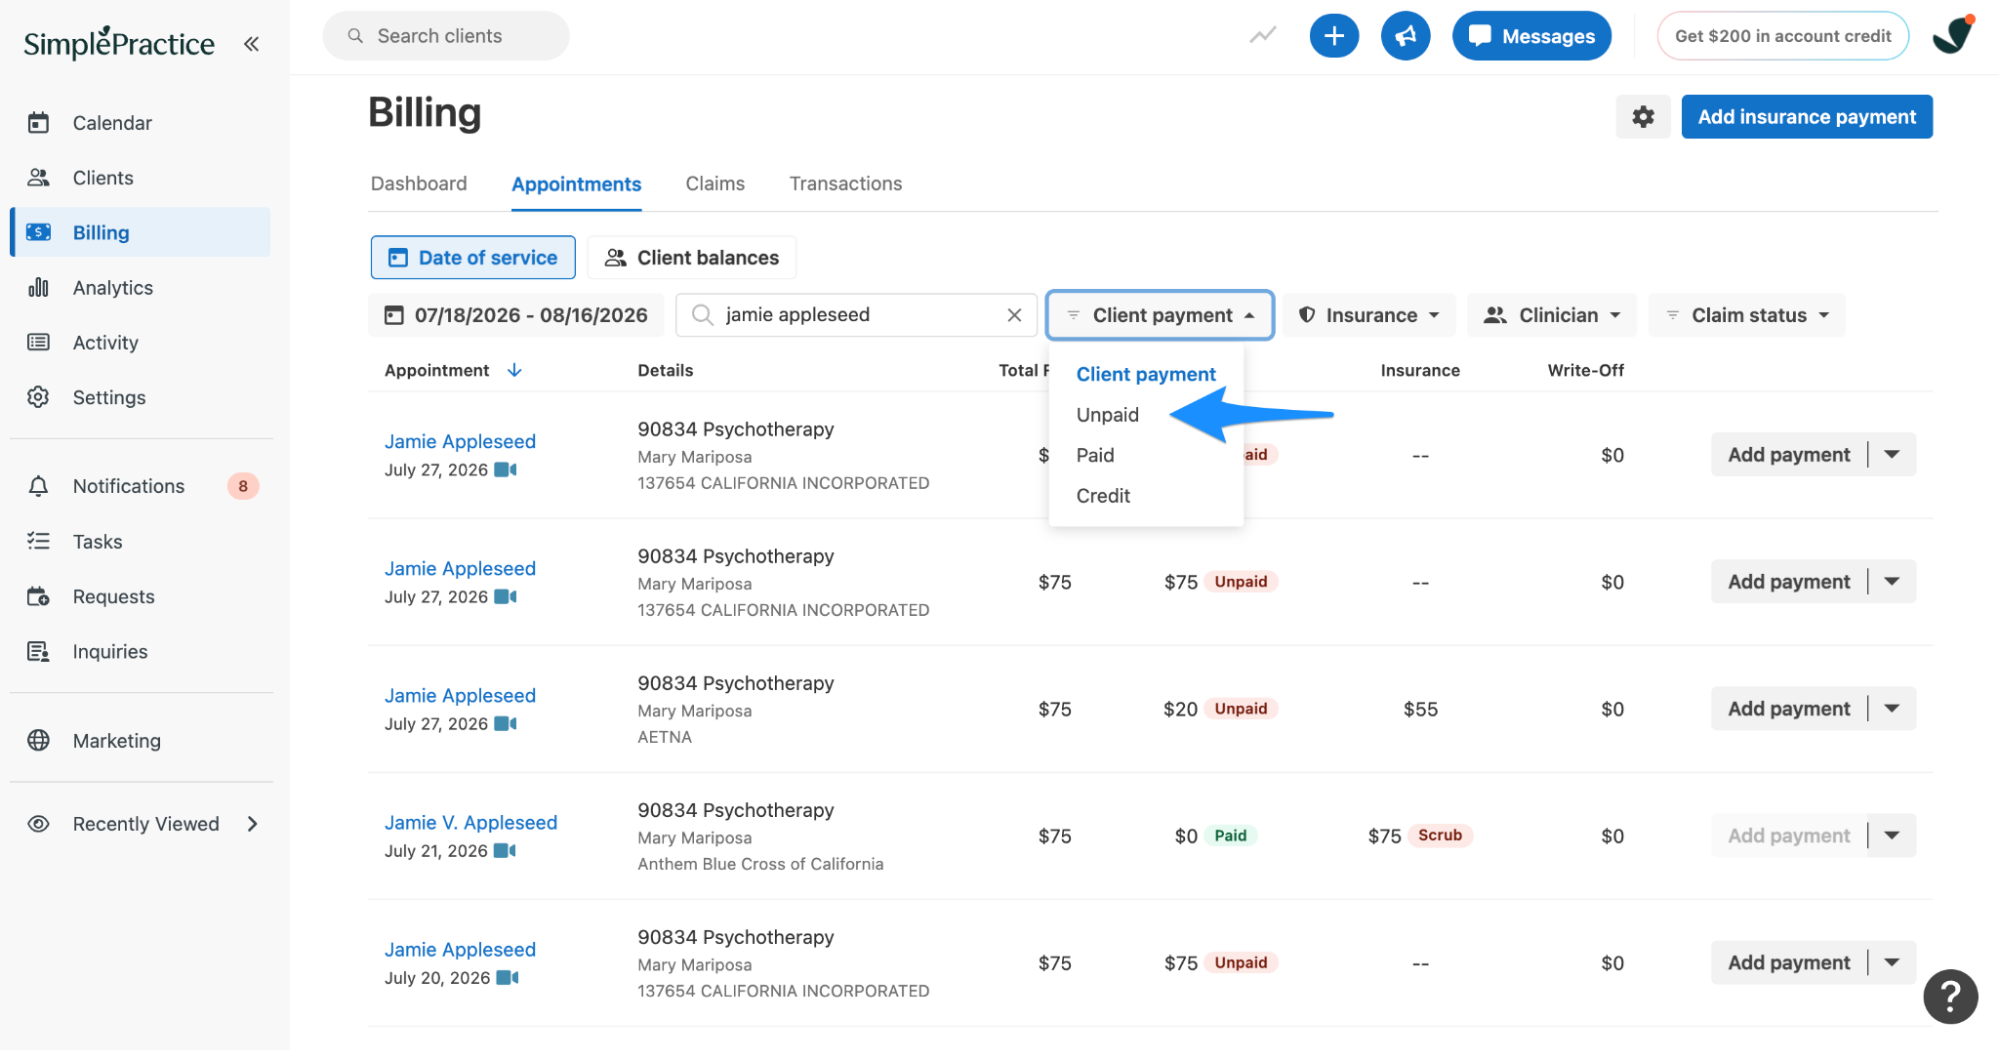Click Anthem Blue Cross of California text
This screenshot has height=1051, width=1999.
[760, 864]
